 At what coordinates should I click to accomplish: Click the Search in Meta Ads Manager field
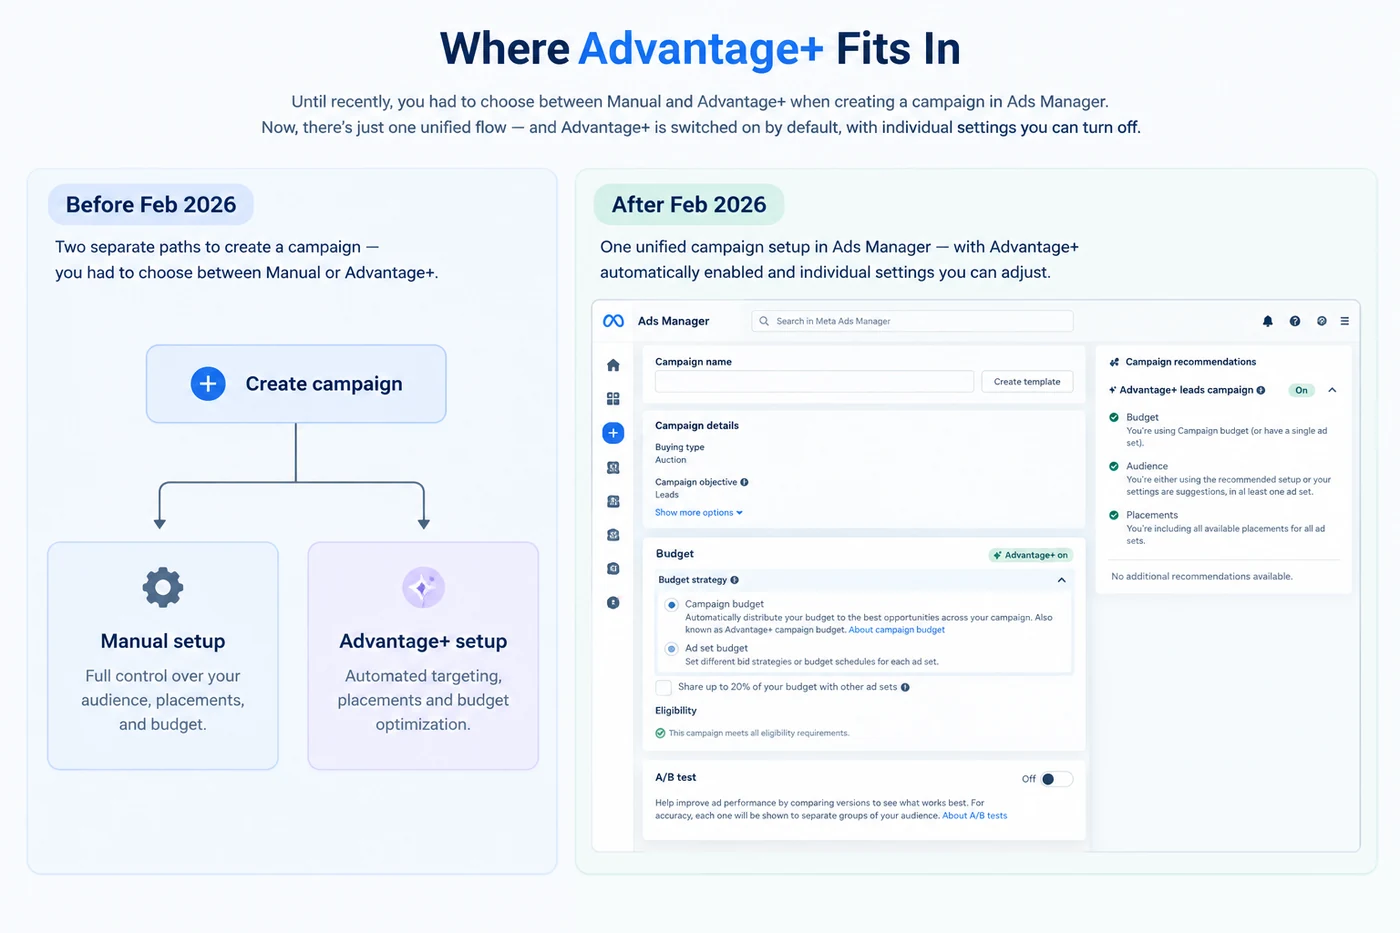coord(912,321)
